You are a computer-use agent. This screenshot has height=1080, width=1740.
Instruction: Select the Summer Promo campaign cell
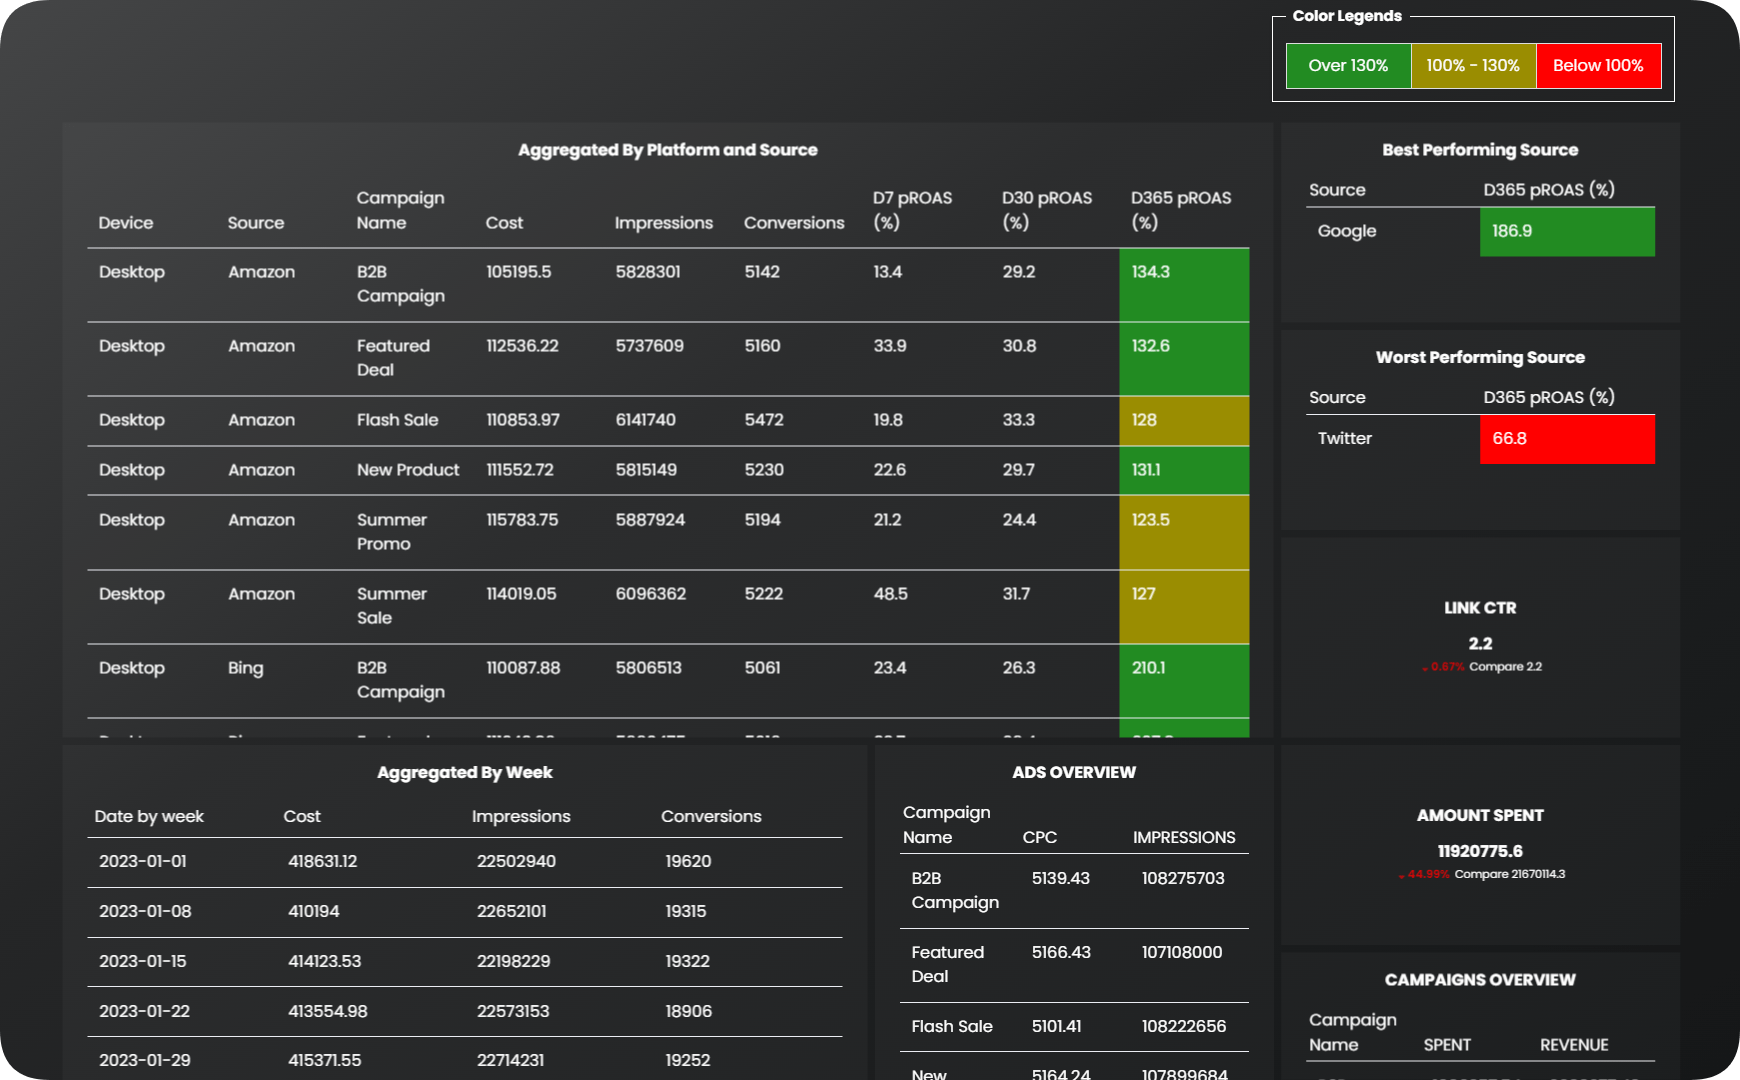tap(392, 532)
